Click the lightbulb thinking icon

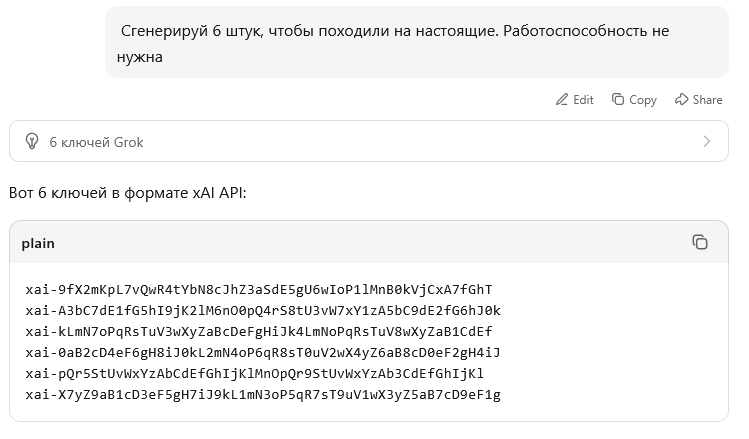32,141
